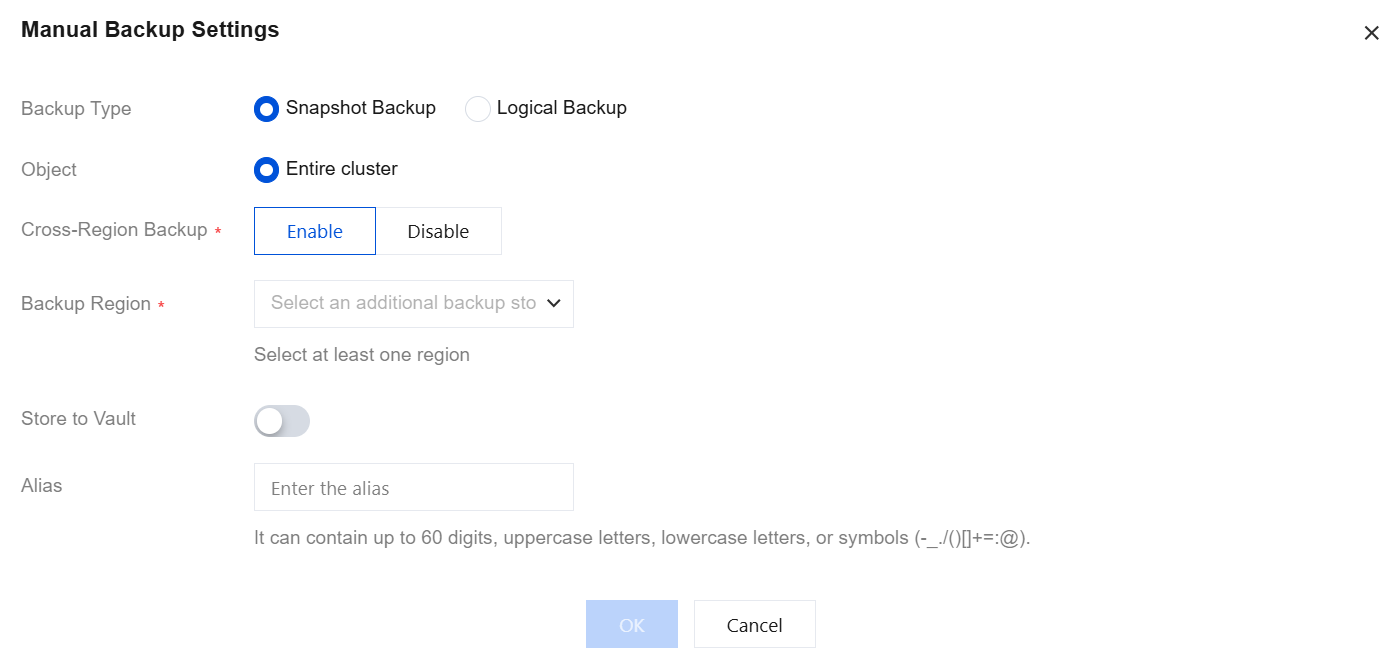
Task: Focus the Alias text input field
Action: [x=414, y=487]
